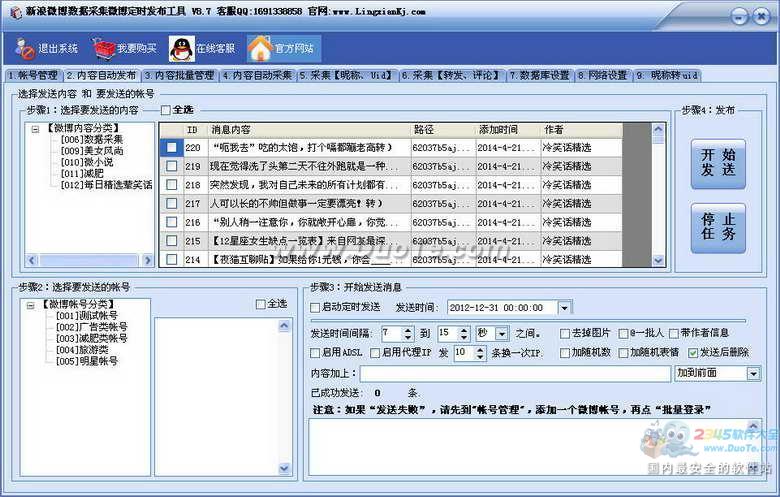Image resolution: width=780 pixels, height=497 pixels.
Task: Select [004]旅游类 account group
Action: coord(82,350)
